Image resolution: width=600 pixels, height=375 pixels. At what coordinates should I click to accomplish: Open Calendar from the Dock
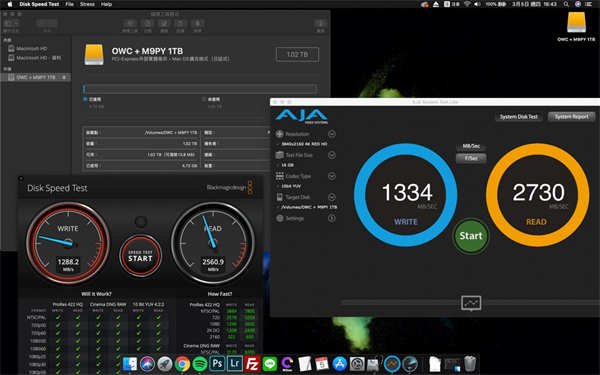[x=322, y=364]
